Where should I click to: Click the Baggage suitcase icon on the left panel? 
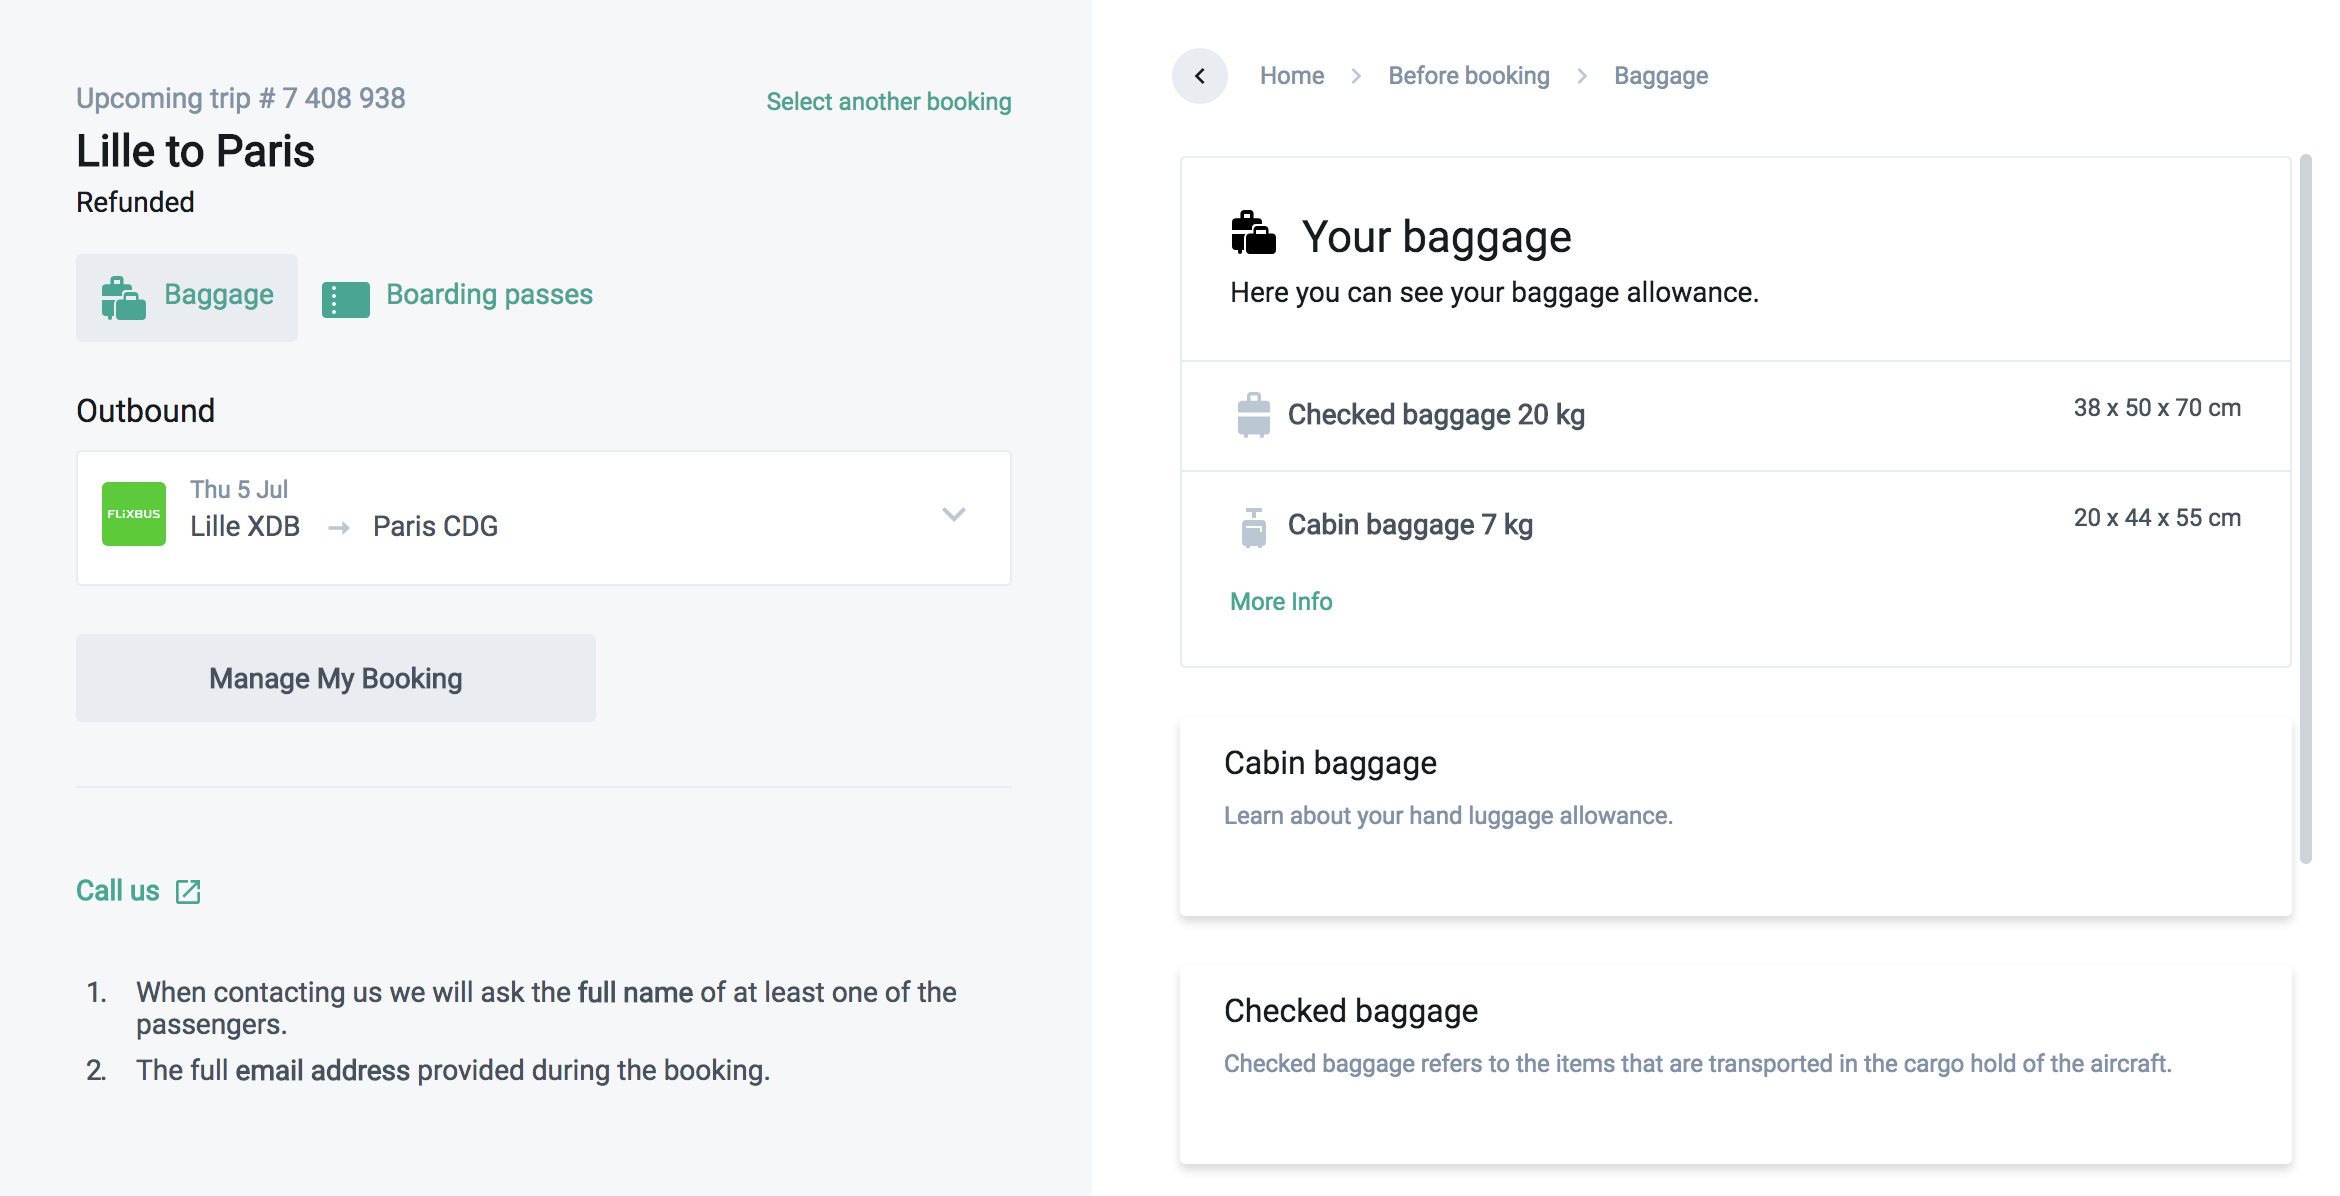click(122, 295)
